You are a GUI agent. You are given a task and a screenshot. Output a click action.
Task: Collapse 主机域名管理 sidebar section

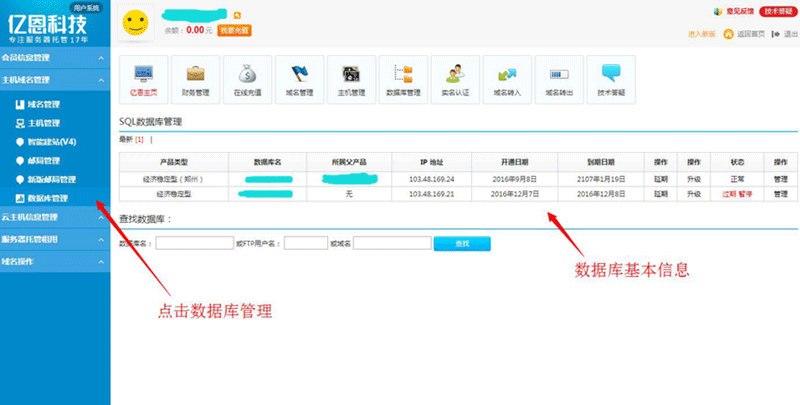(55, 80)
